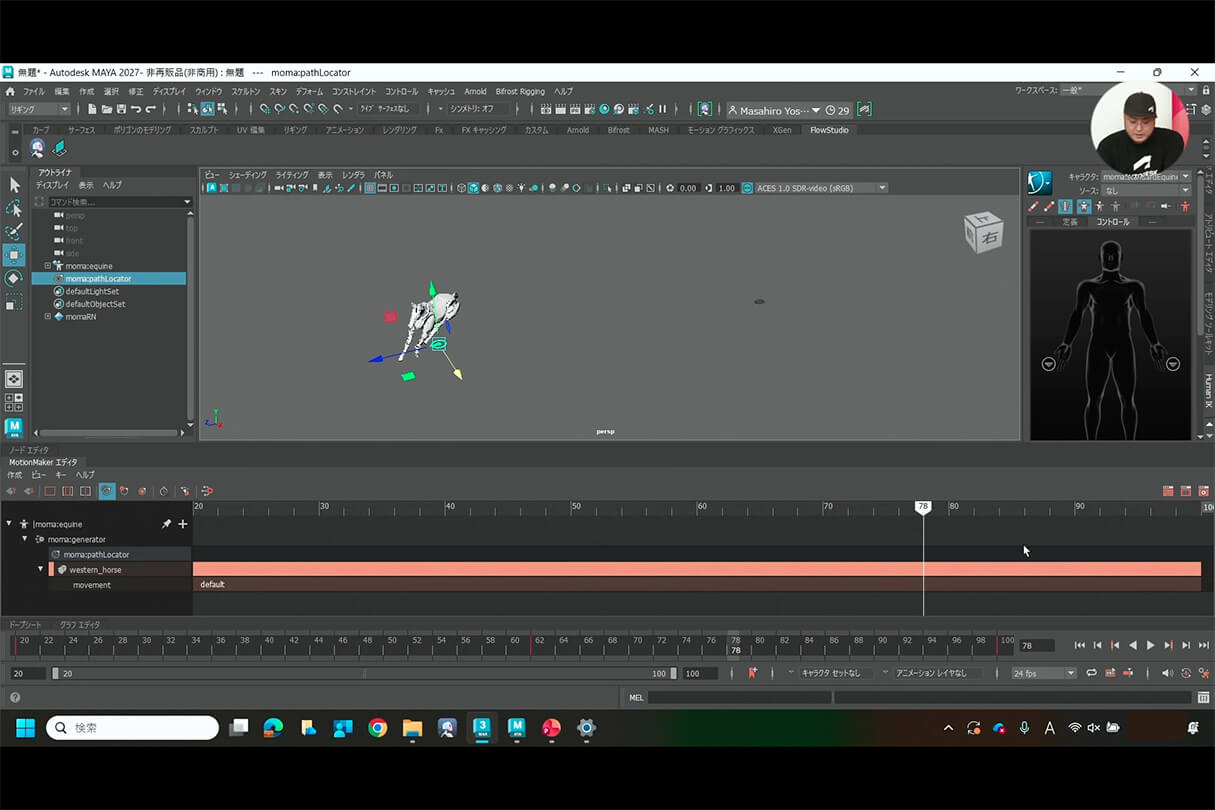
Task: Click the Windows Start button
Action: [25, 727]
